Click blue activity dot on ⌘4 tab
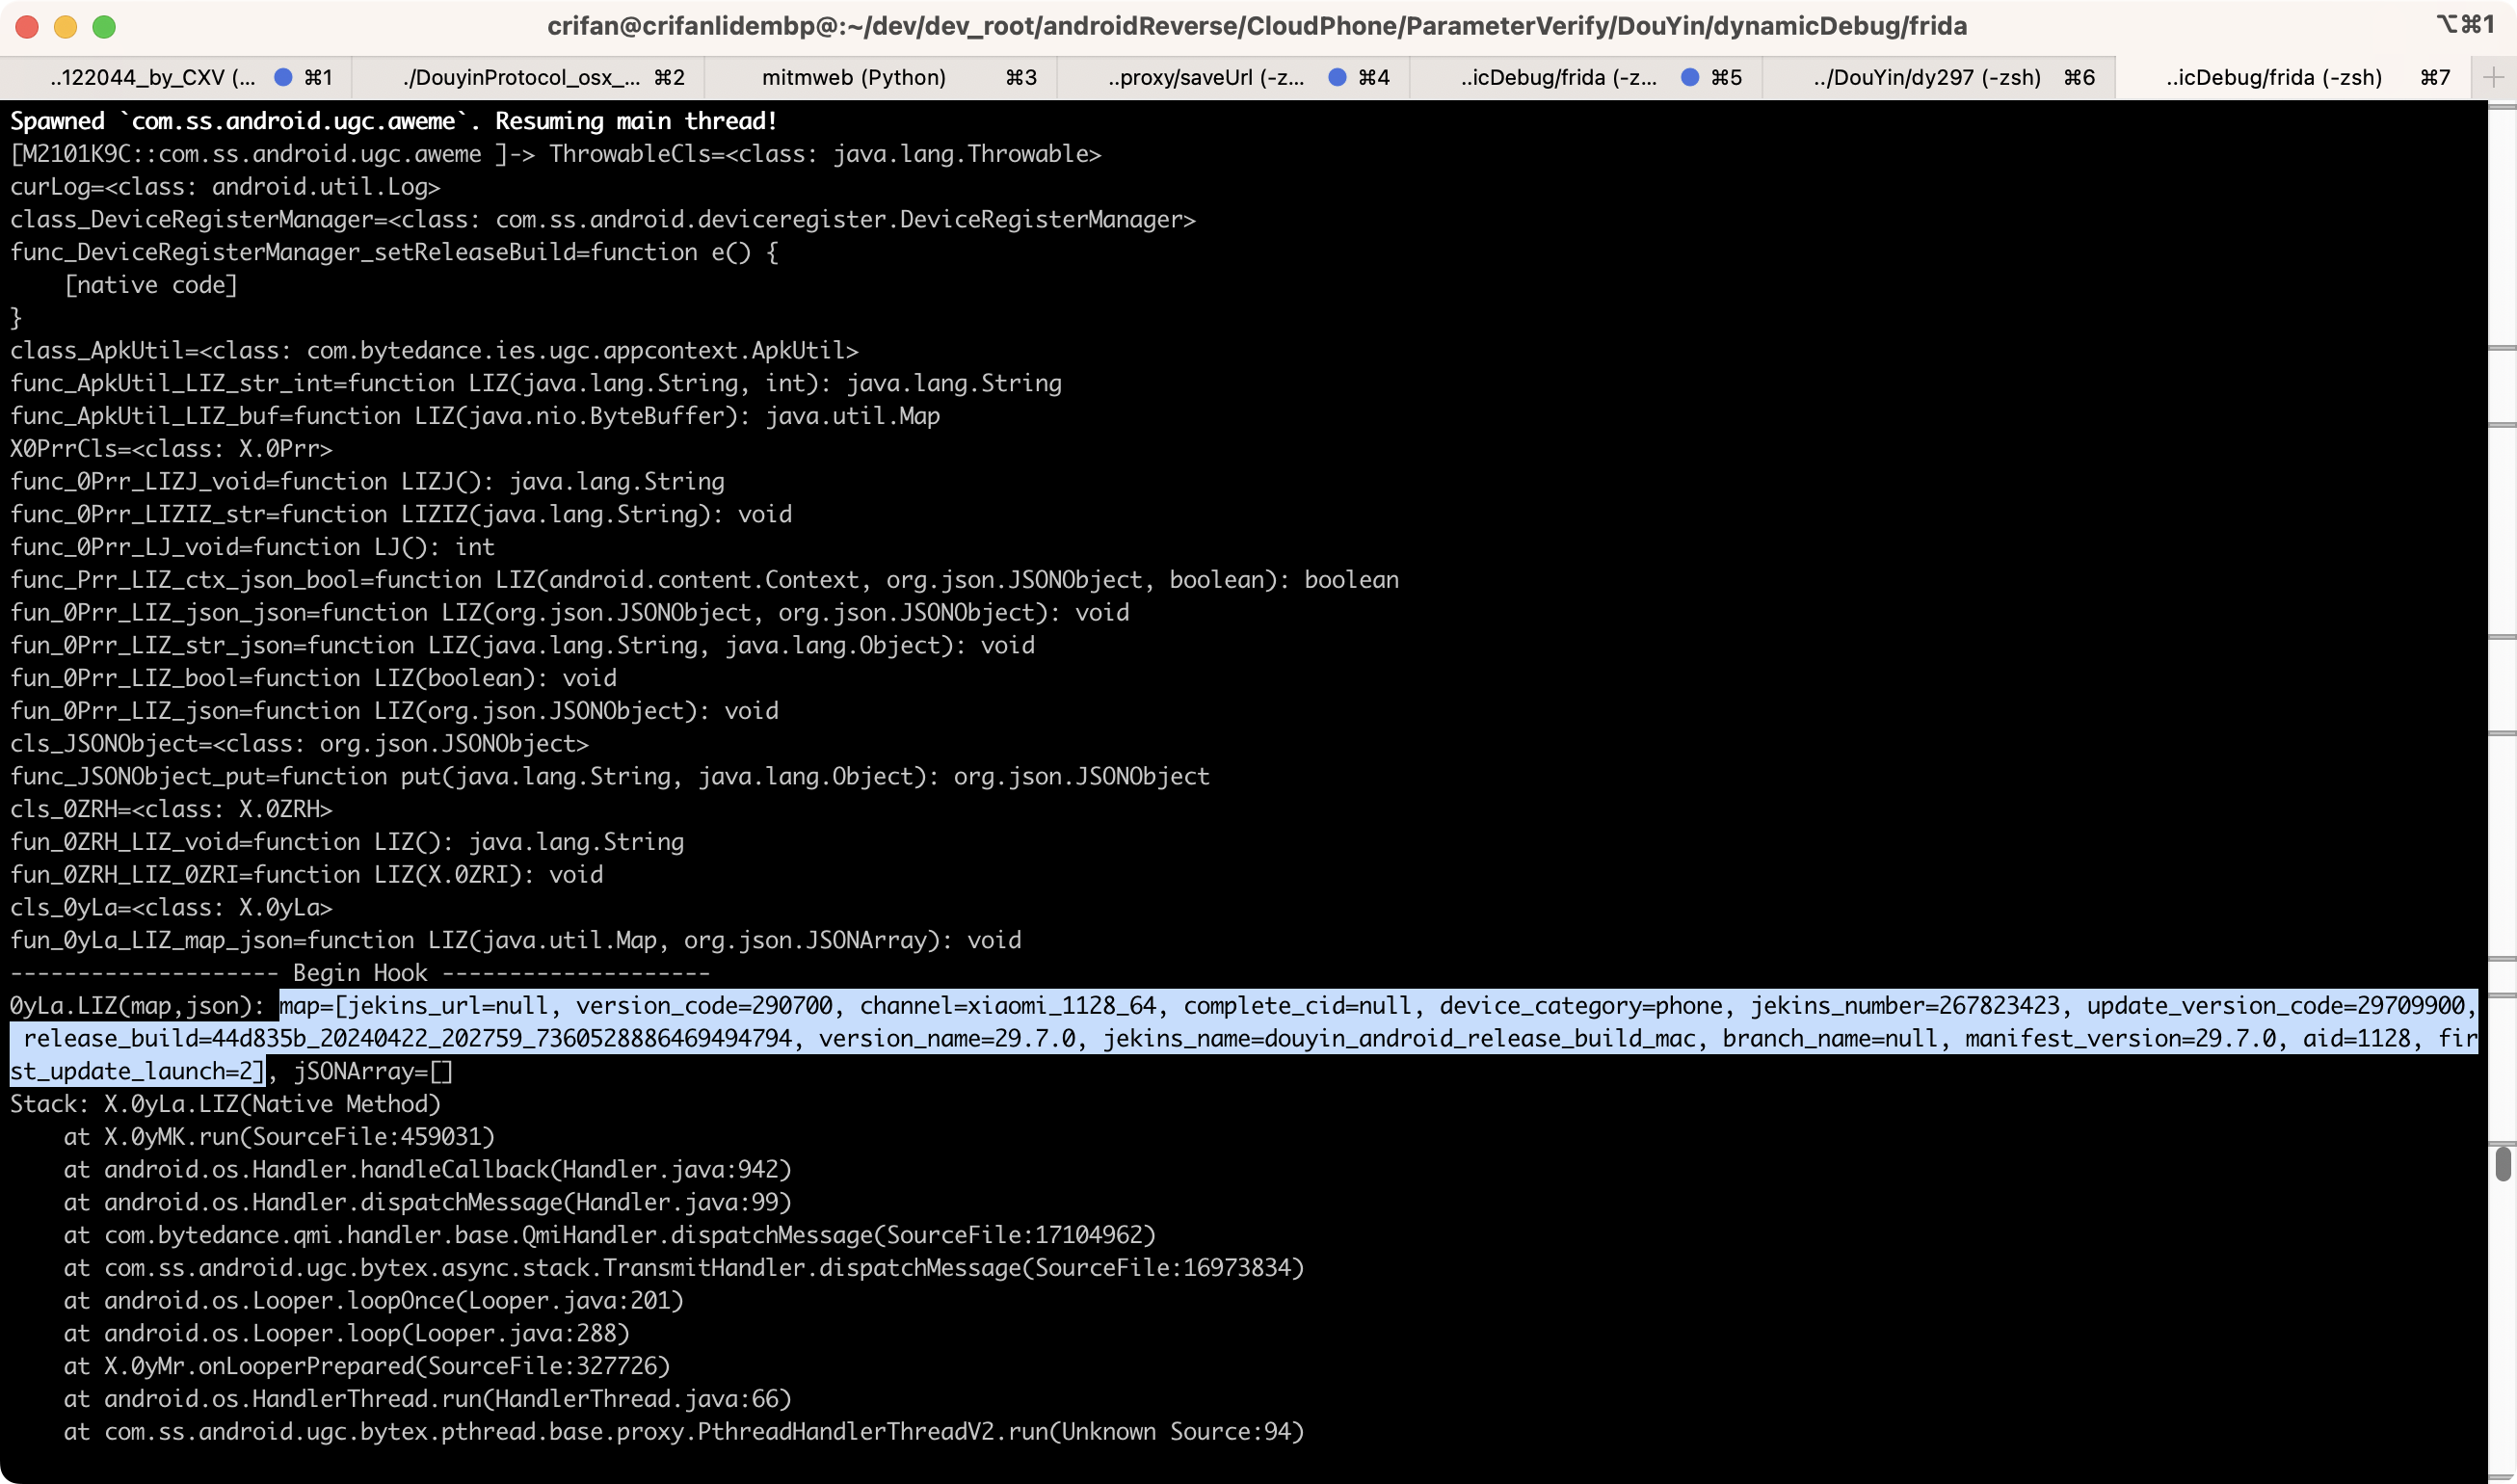This screenshot has height=1484, width=2517. [1337, 78]
